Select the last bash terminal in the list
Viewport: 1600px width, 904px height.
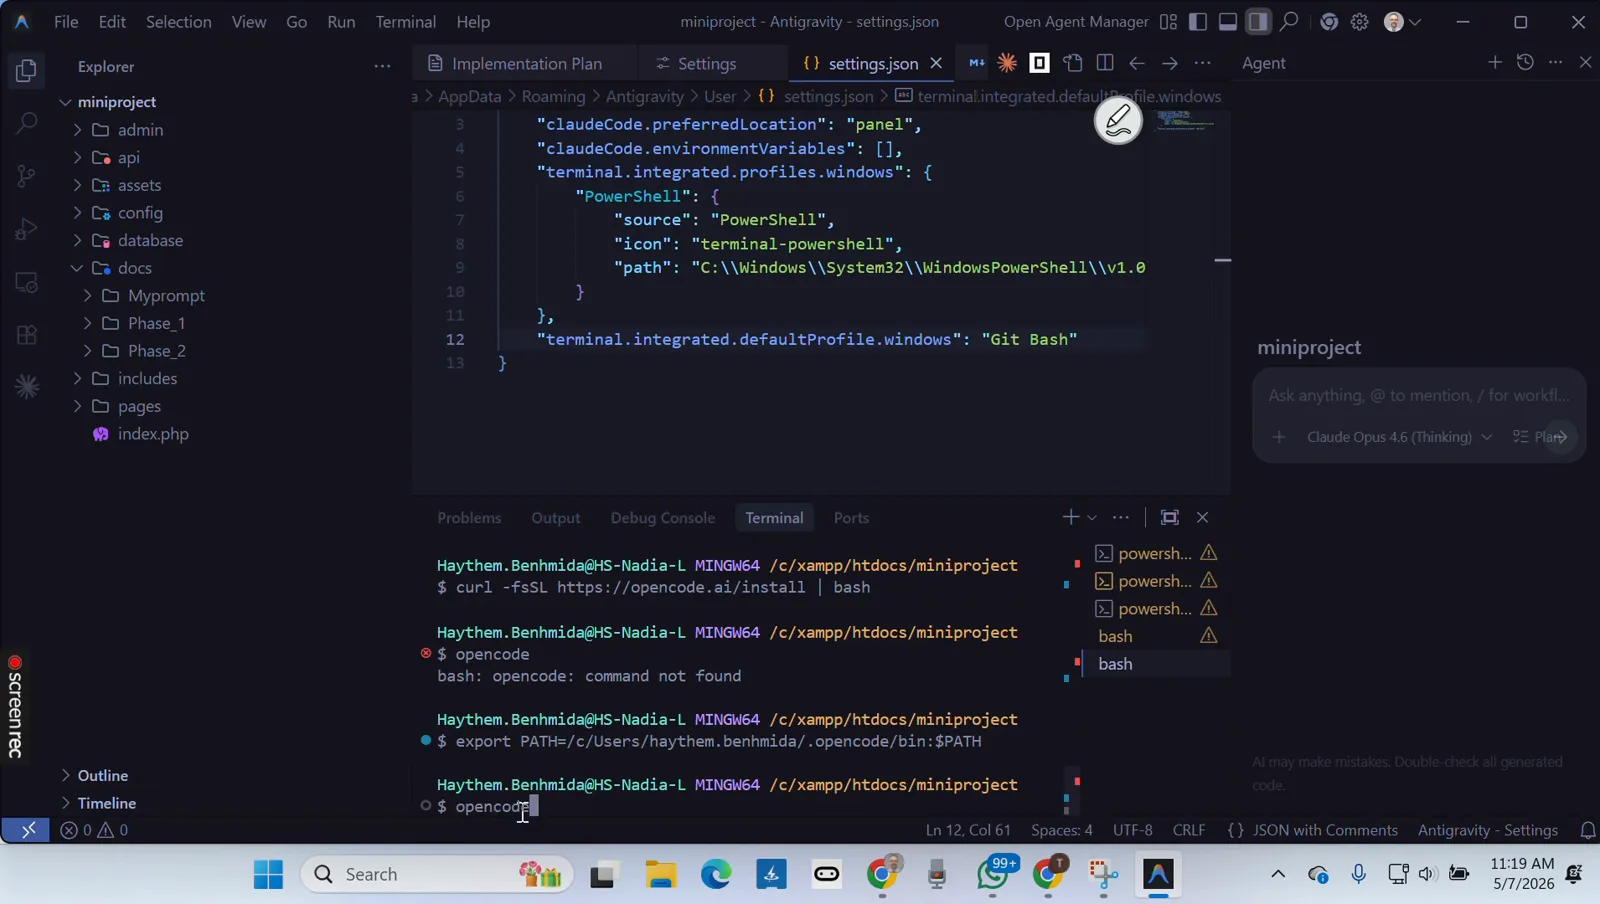[1155, 664]
